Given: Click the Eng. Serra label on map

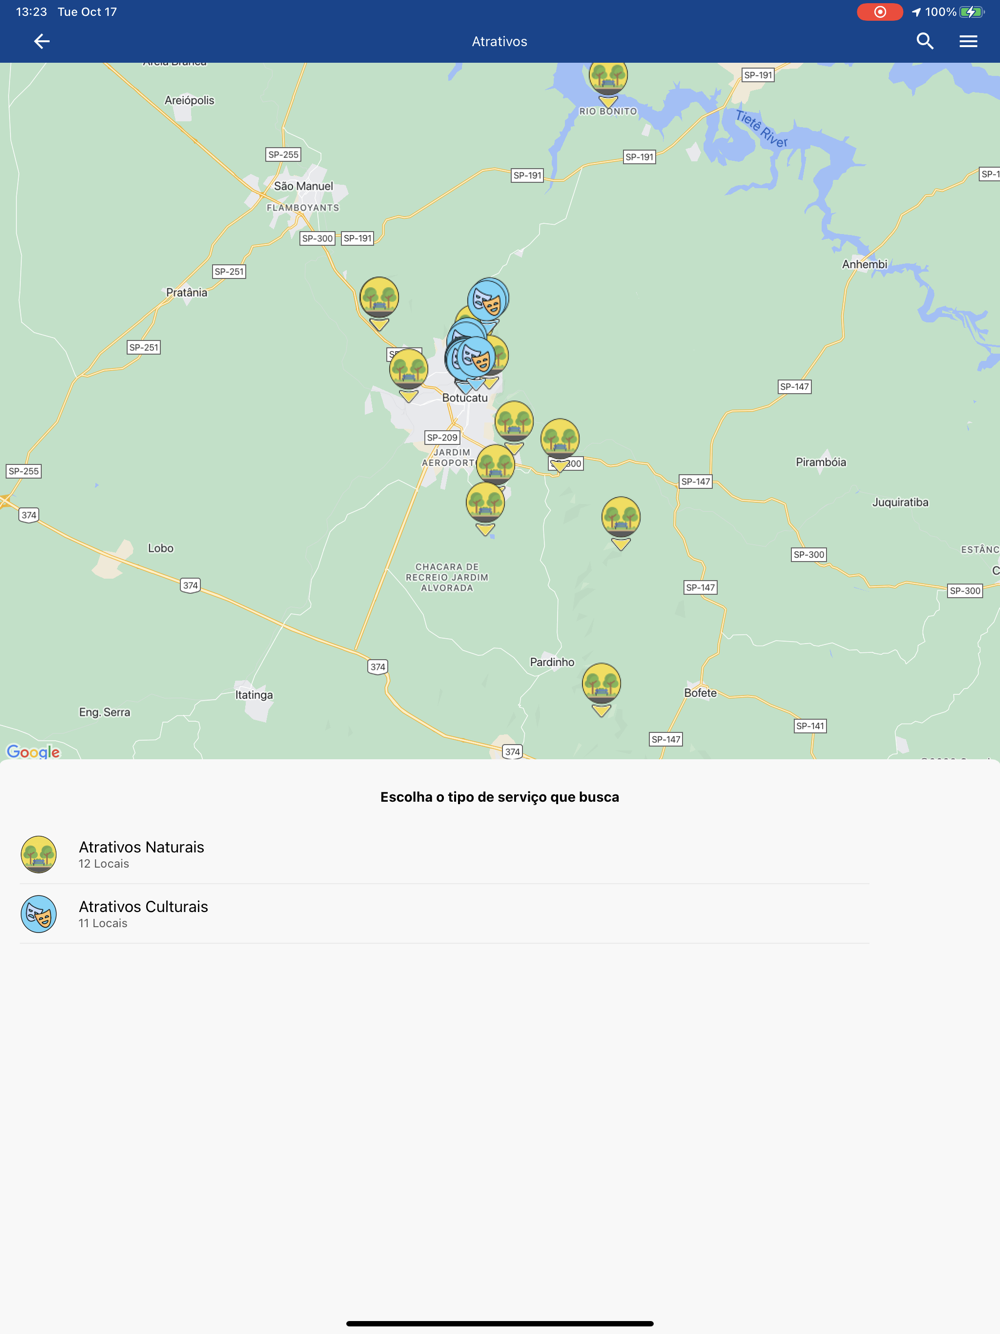Looking at the screenshot, I should [x=104, y=712].
